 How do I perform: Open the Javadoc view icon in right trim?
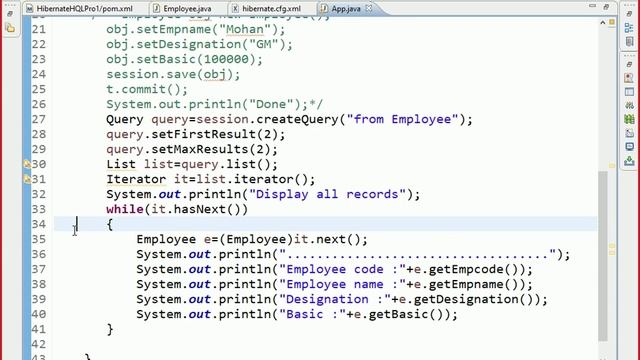[629, 91]
